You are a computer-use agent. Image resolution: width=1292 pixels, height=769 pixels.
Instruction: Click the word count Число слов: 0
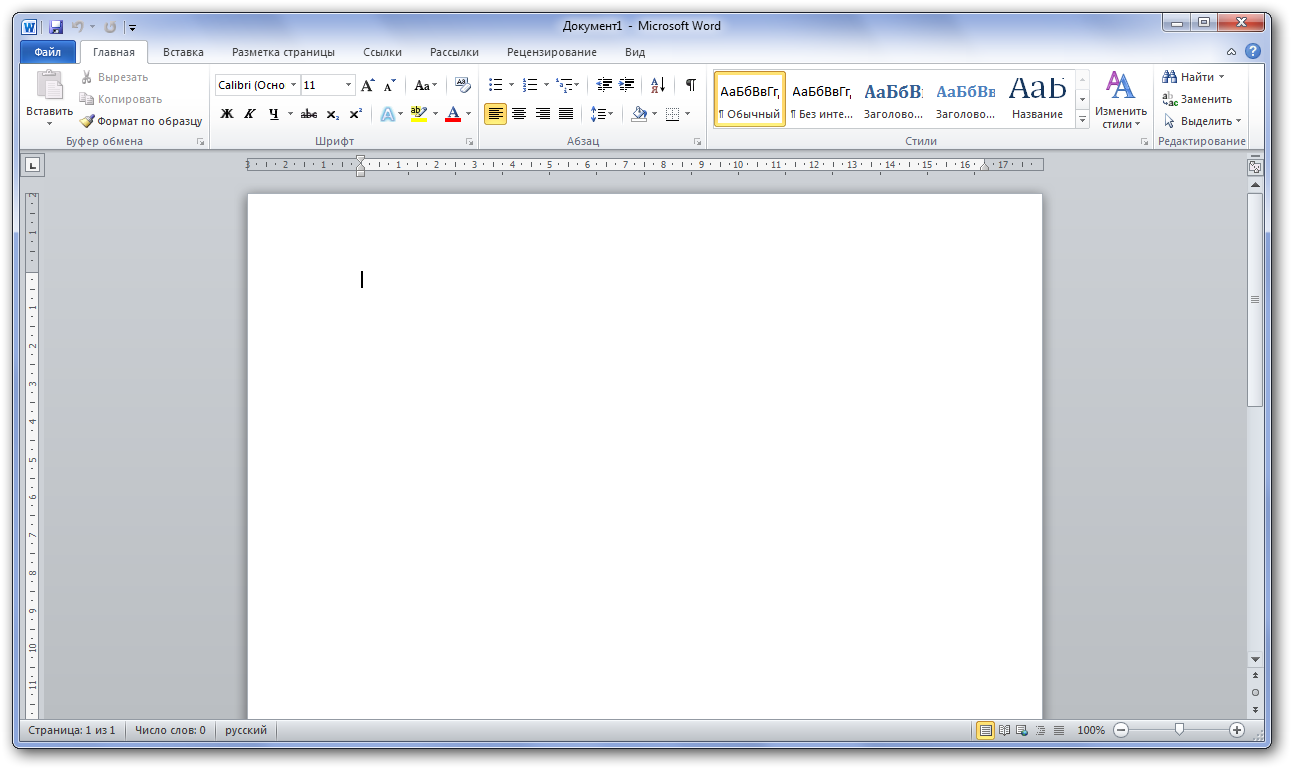(x=170, y=731)
